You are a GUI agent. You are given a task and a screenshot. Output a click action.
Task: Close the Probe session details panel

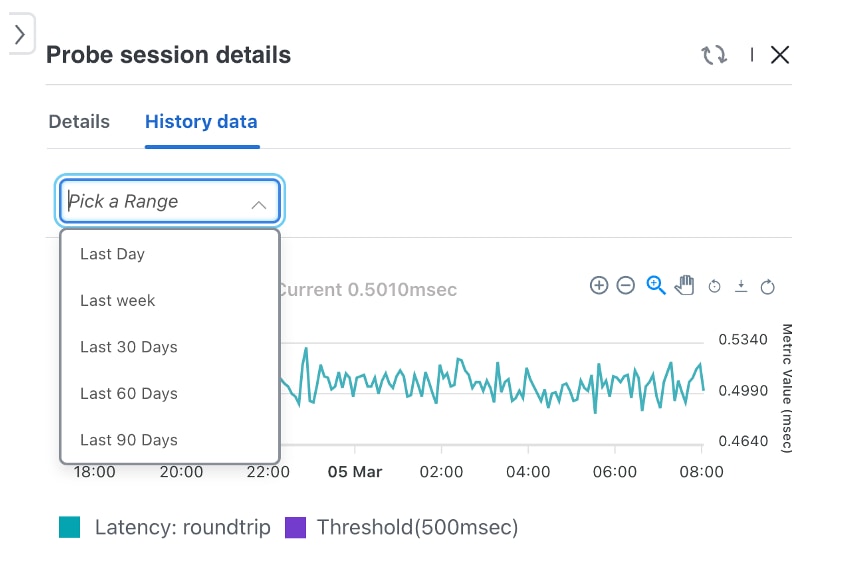point(780,55)
